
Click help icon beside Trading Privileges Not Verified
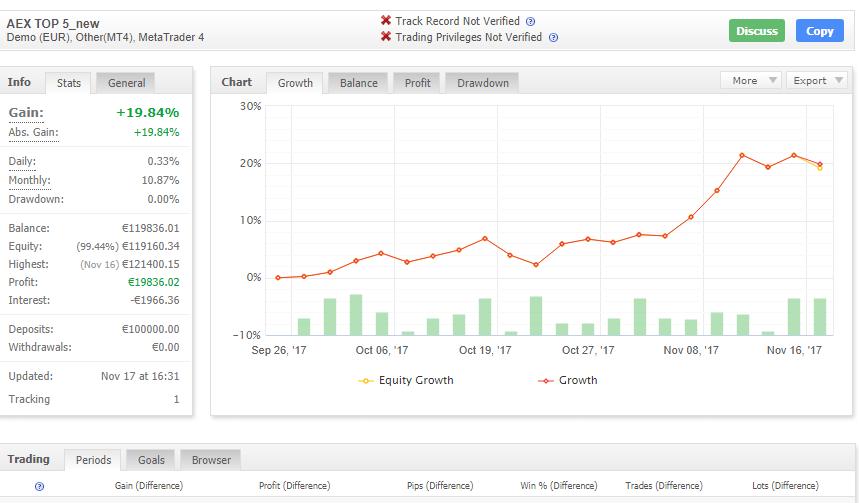click(553, 38)
